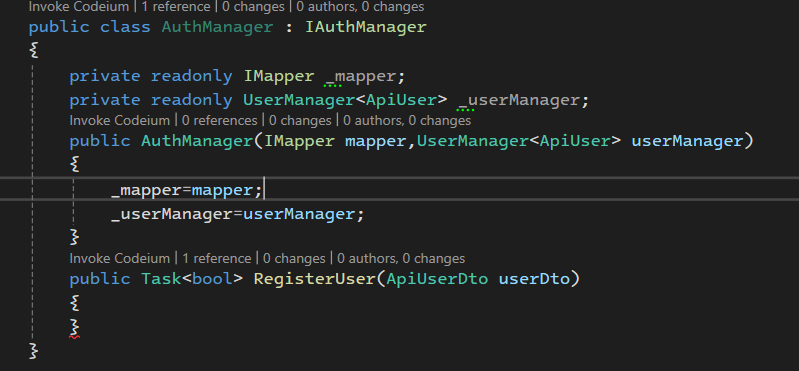Click Invoke Codeium above the AuthManager class declaration
The image size is (799, 371).
click(x=78, y=7)
